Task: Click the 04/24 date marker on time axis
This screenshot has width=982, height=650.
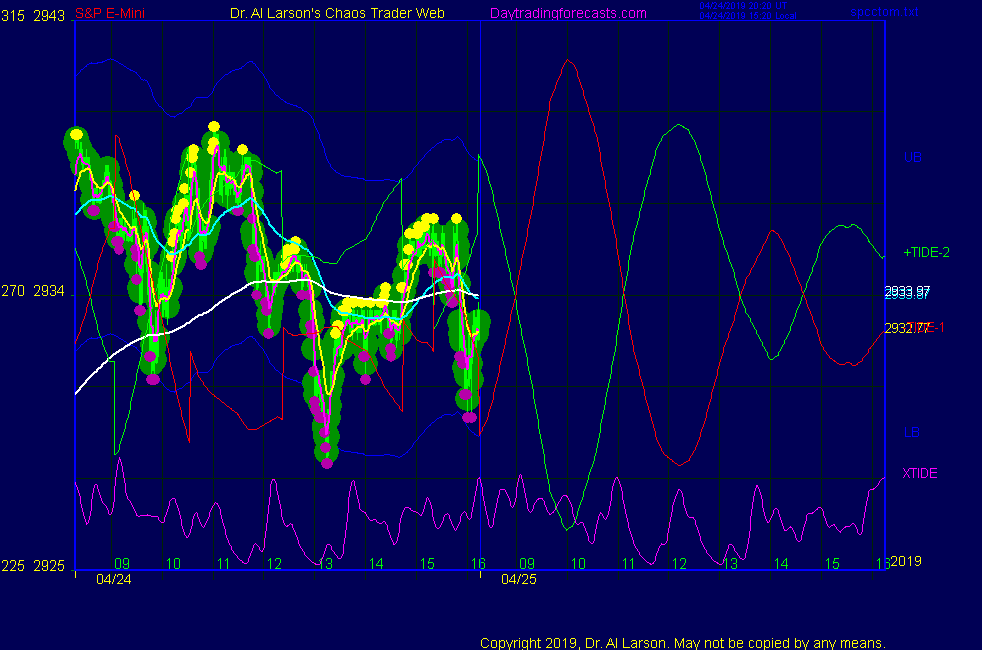Action: (x=113, y=578)
